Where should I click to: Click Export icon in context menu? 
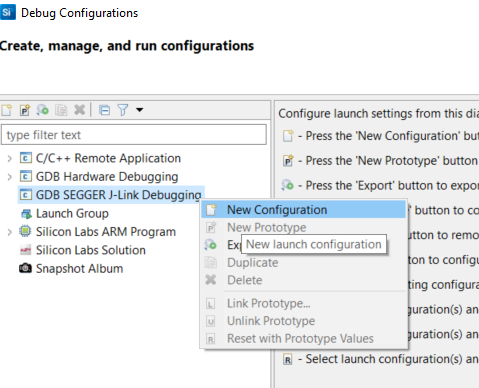tap(211, 245)
